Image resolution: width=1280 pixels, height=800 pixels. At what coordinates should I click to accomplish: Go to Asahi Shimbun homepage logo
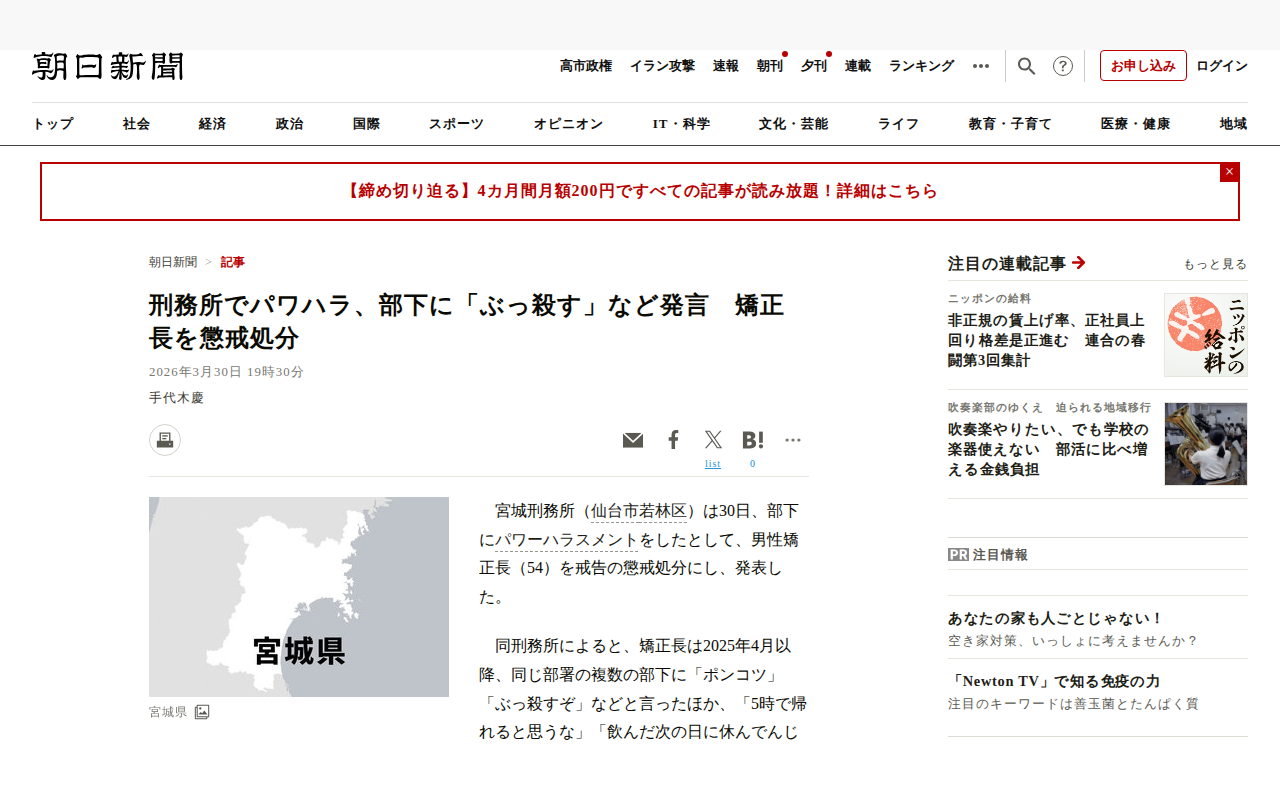(x=108, y=66)
